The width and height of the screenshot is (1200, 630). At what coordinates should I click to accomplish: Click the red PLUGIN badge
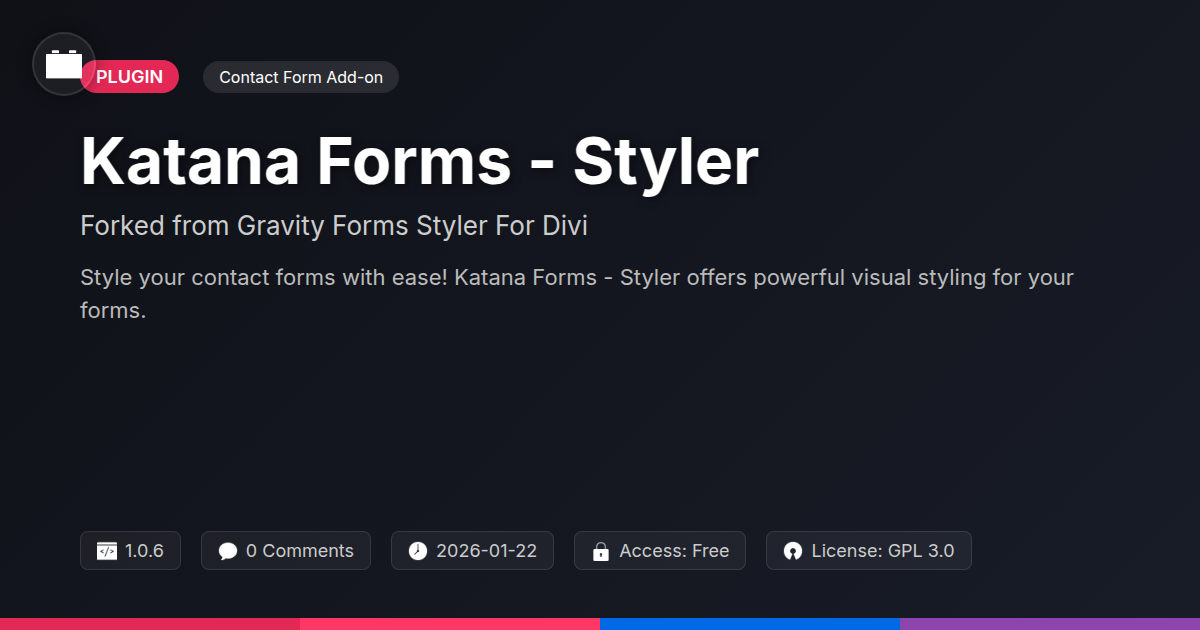click(129, 77)
